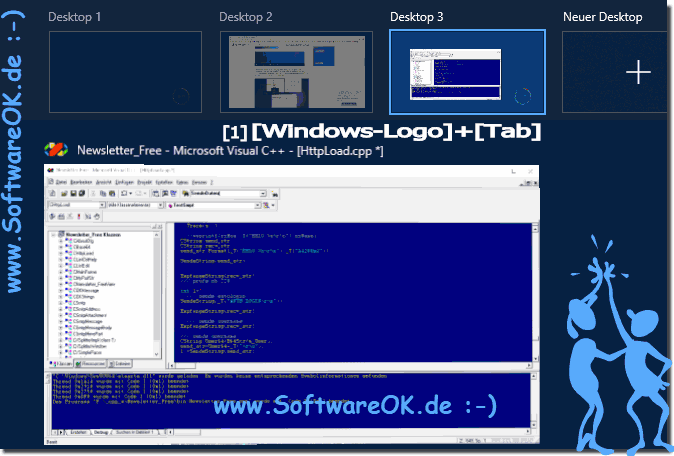This screenshot has width=674, height=456.
Task: Open the Undo history dropdown arrow
Action: coord(130,193)
